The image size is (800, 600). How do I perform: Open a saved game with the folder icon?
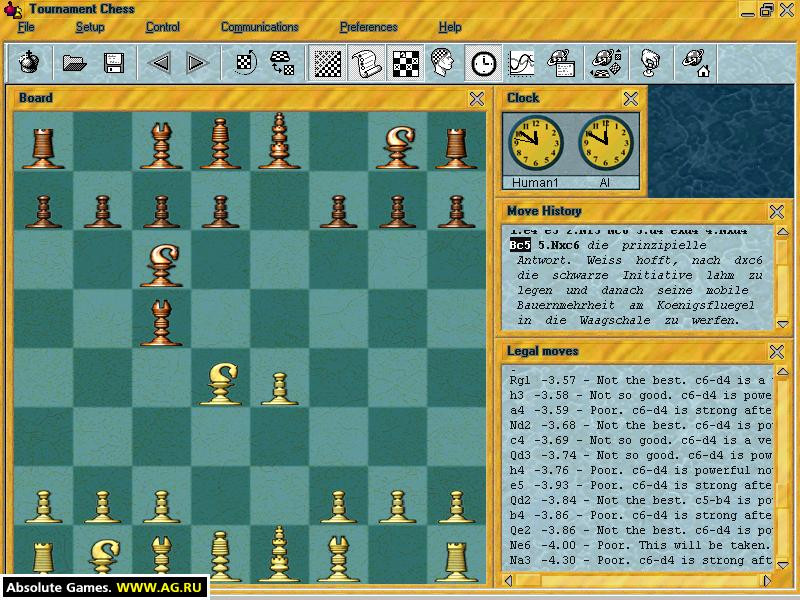point(74,63)
